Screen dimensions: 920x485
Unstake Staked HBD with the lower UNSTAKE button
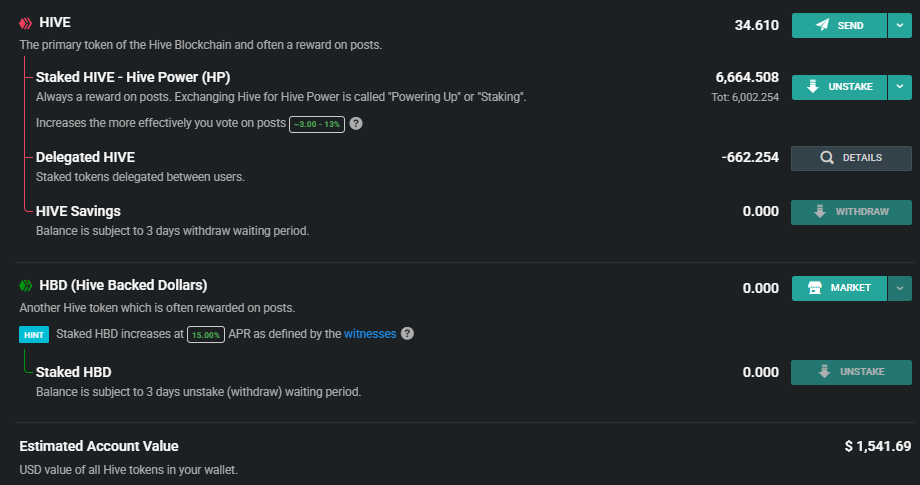click(x=851, y=372)
